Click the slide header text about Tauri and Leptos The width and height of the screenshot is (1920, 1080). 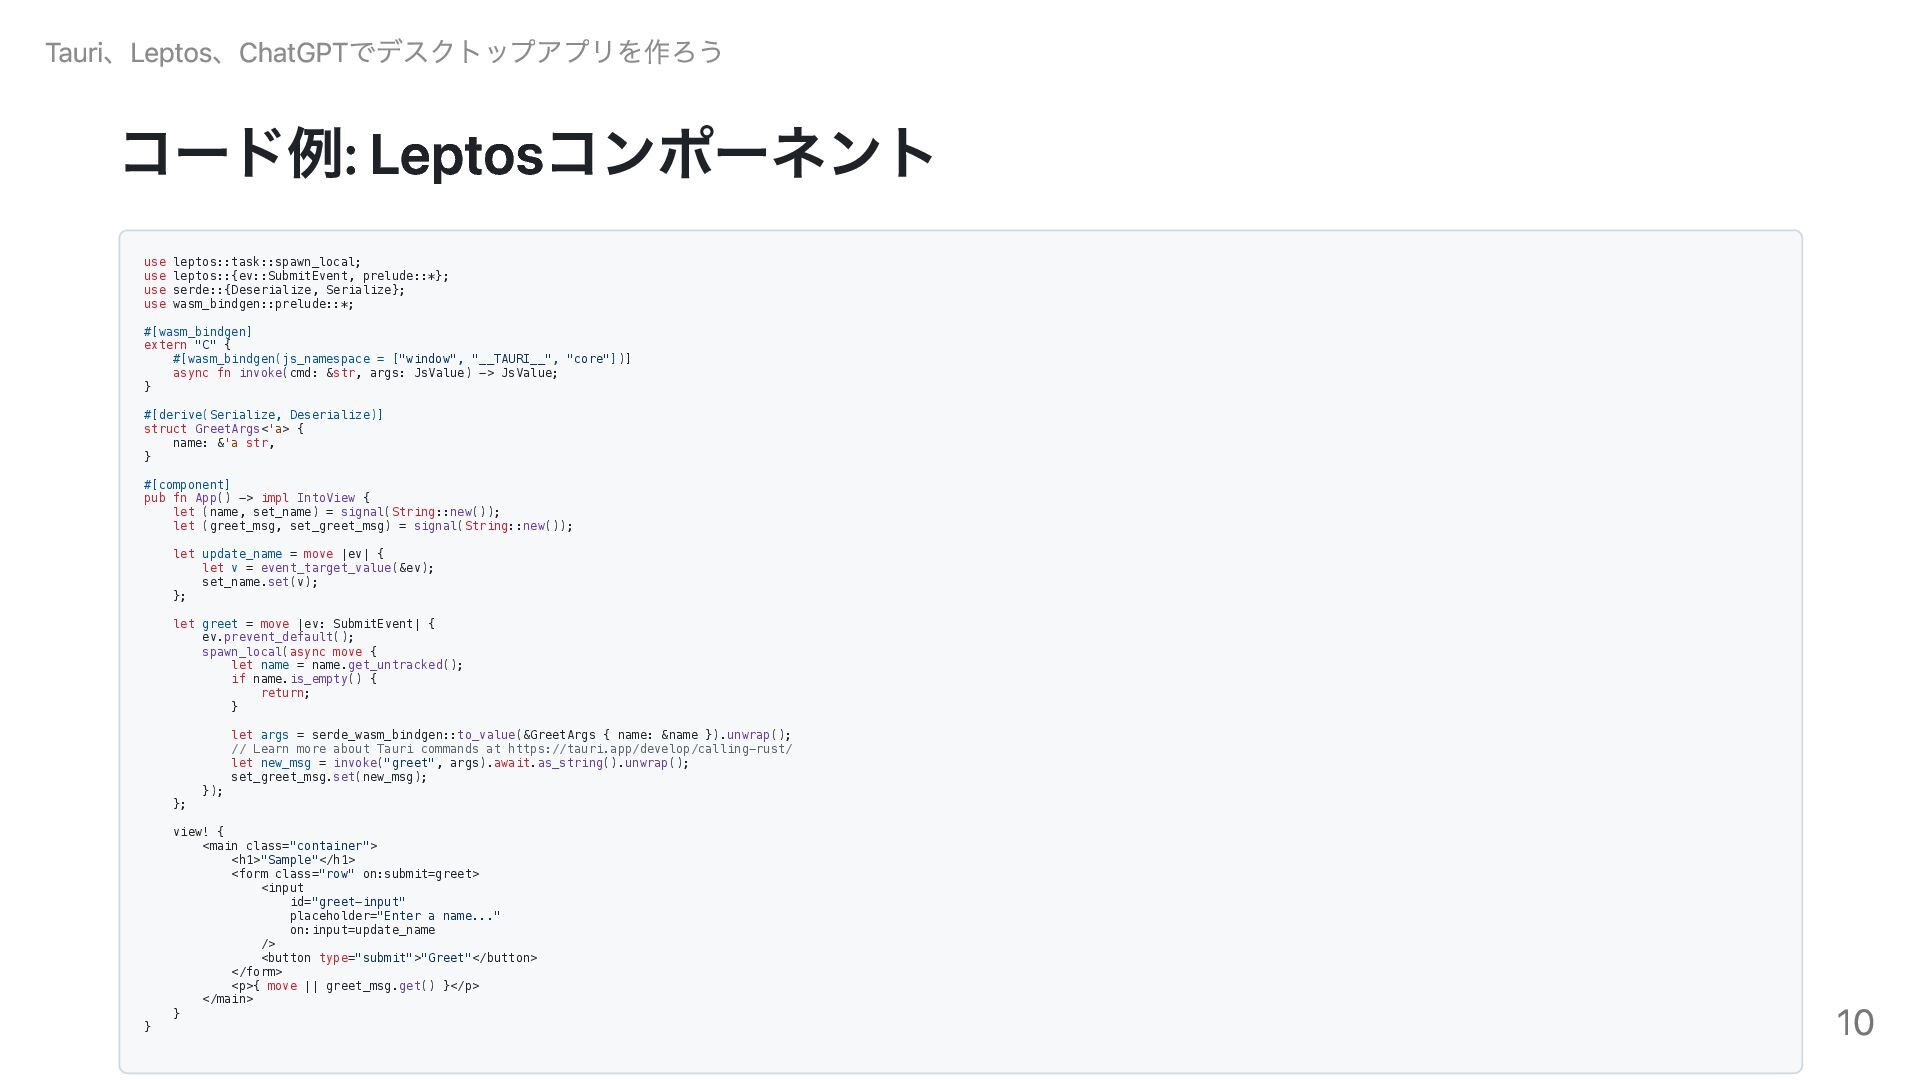click(384, 52)
